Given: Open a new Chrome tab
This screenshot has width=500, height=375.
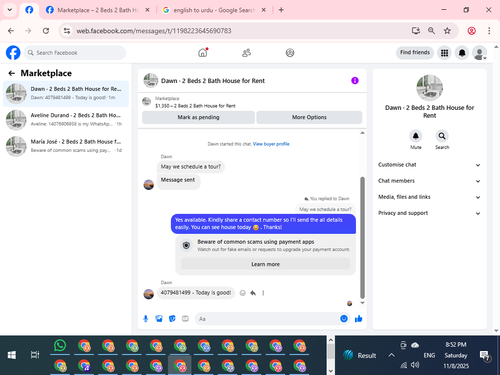Looking at the screenshot, I should [281, 10].
